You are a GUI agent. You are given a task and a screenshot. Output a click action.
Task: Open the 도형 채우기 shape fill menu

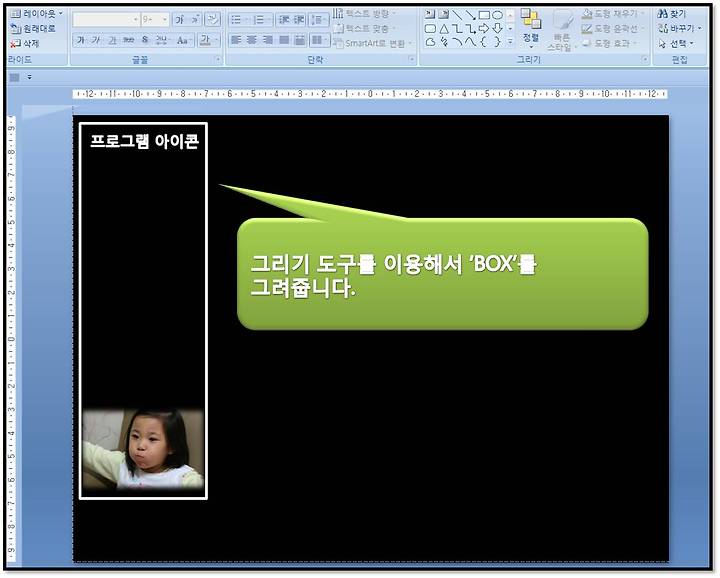point(613,14)
